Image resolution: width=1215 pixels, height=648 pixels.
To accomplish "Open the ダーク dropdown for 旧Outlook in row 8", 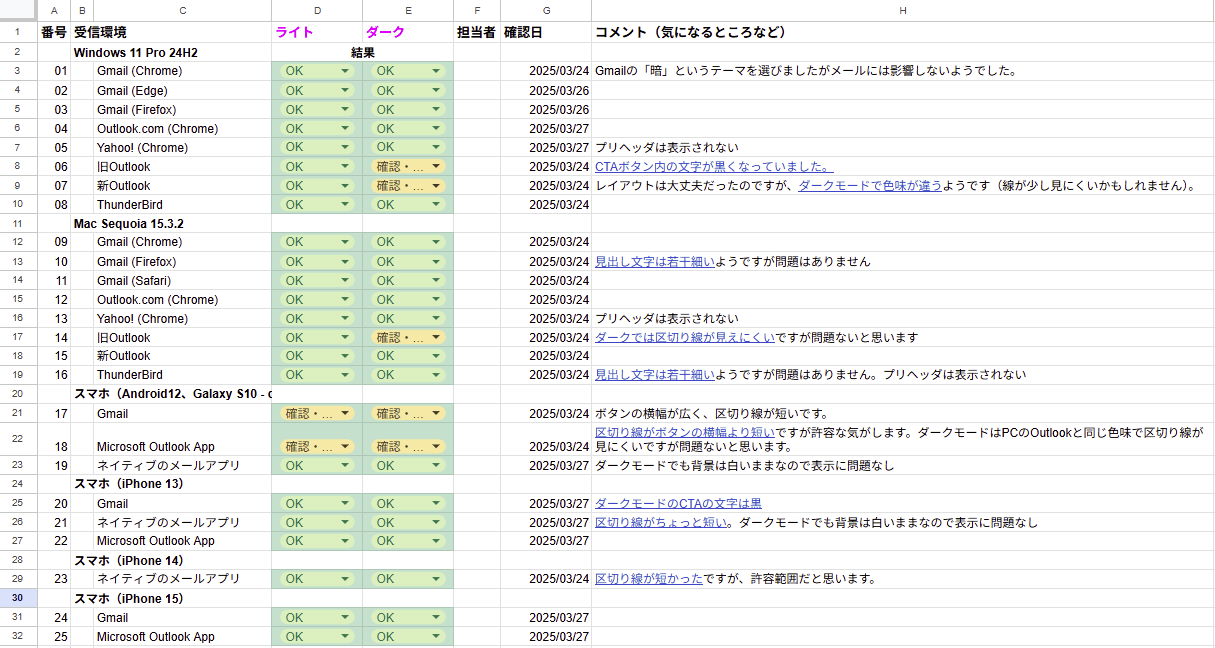I will pyautogui.click(x=436, y=167).
